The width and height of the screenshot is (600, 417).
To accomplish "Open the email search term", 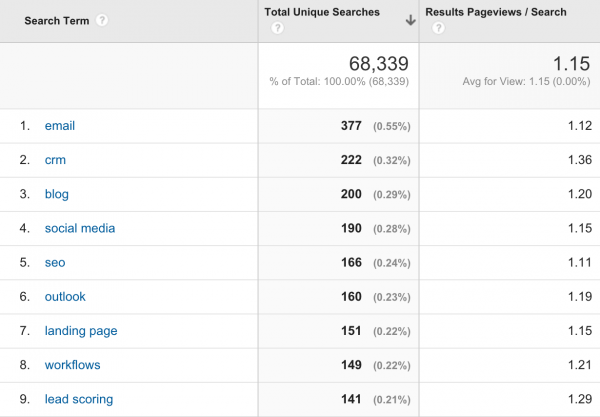I will [x=60, y=126].
